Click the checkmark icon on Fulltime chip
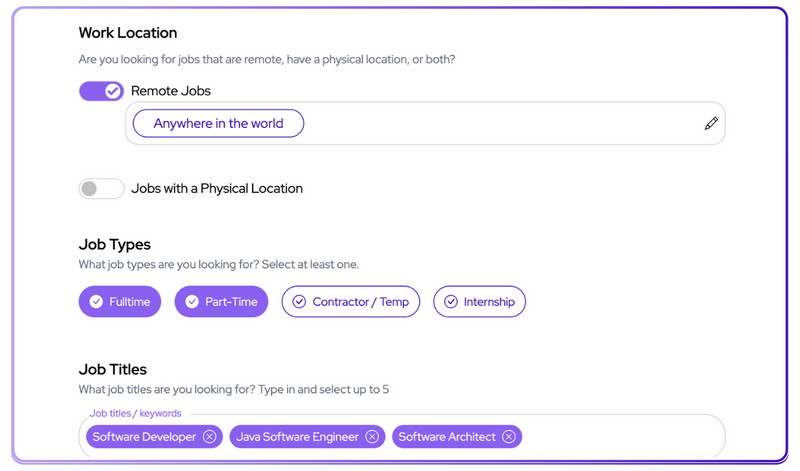This screenshot has width=800, height=471. point(96,302)
